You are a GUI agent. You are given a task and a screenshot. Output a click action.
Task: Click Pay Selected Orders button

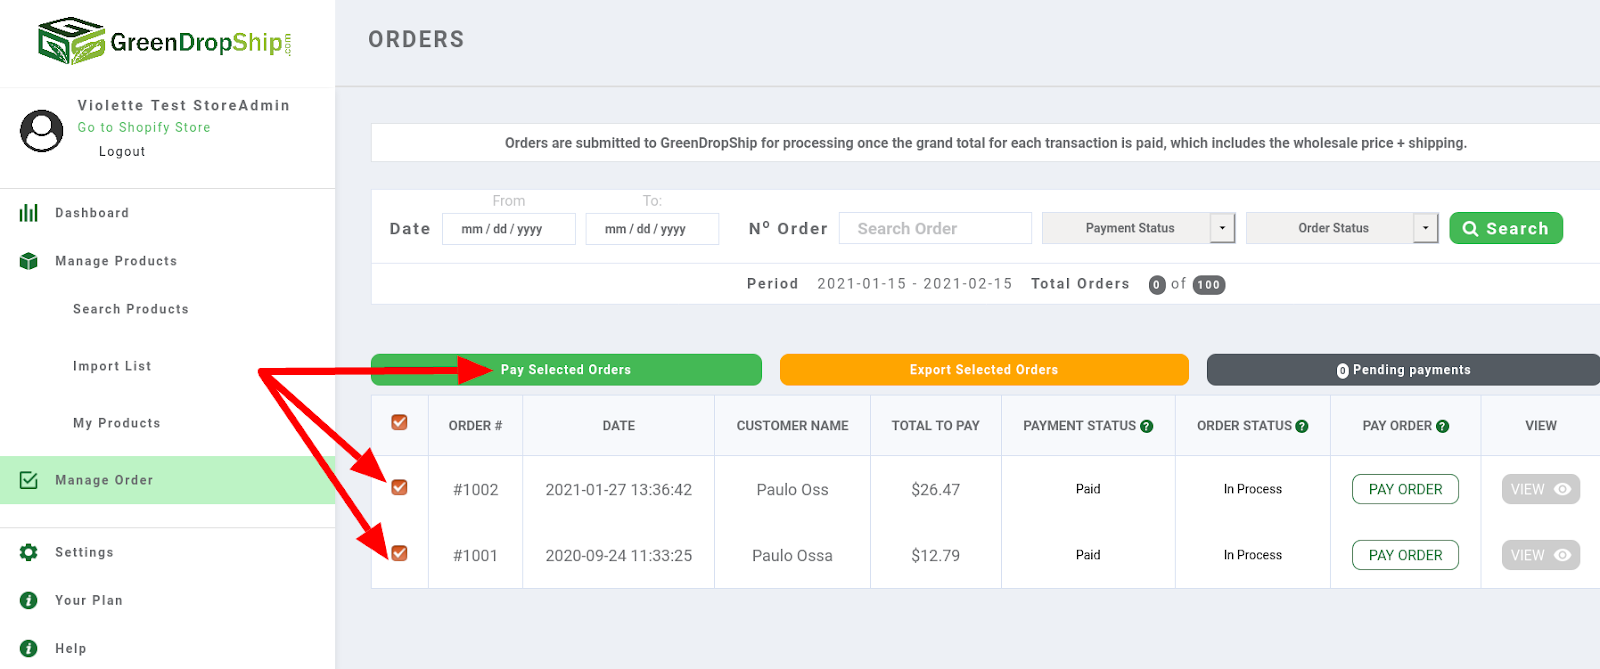566,369
